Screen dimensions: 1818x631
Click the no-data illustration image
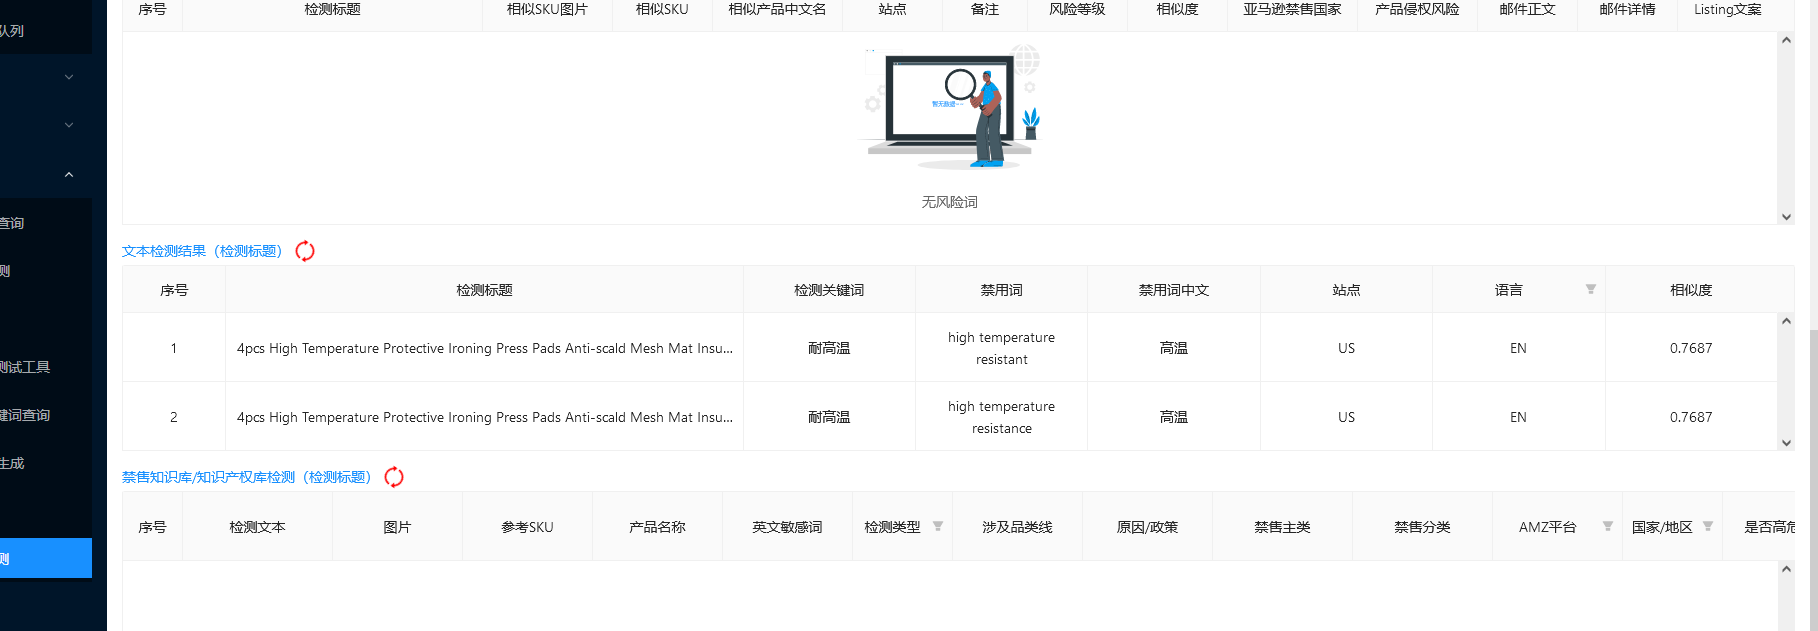(x=950, y=107)
